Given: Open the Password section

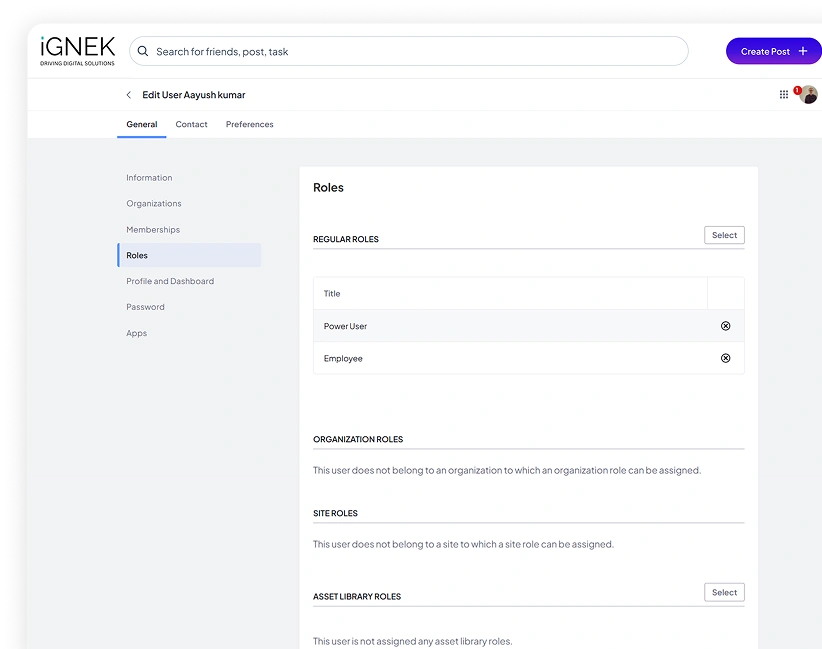Looking at the screenshot, I should 145,307.
